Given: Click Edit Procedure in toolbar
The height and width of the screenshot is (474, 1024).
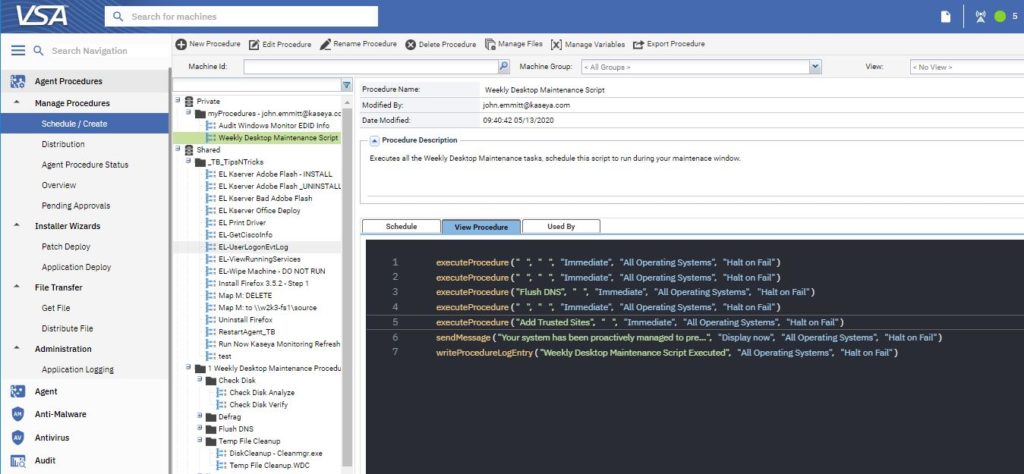Looking at the screenshot, I should [x=280, y=44].
